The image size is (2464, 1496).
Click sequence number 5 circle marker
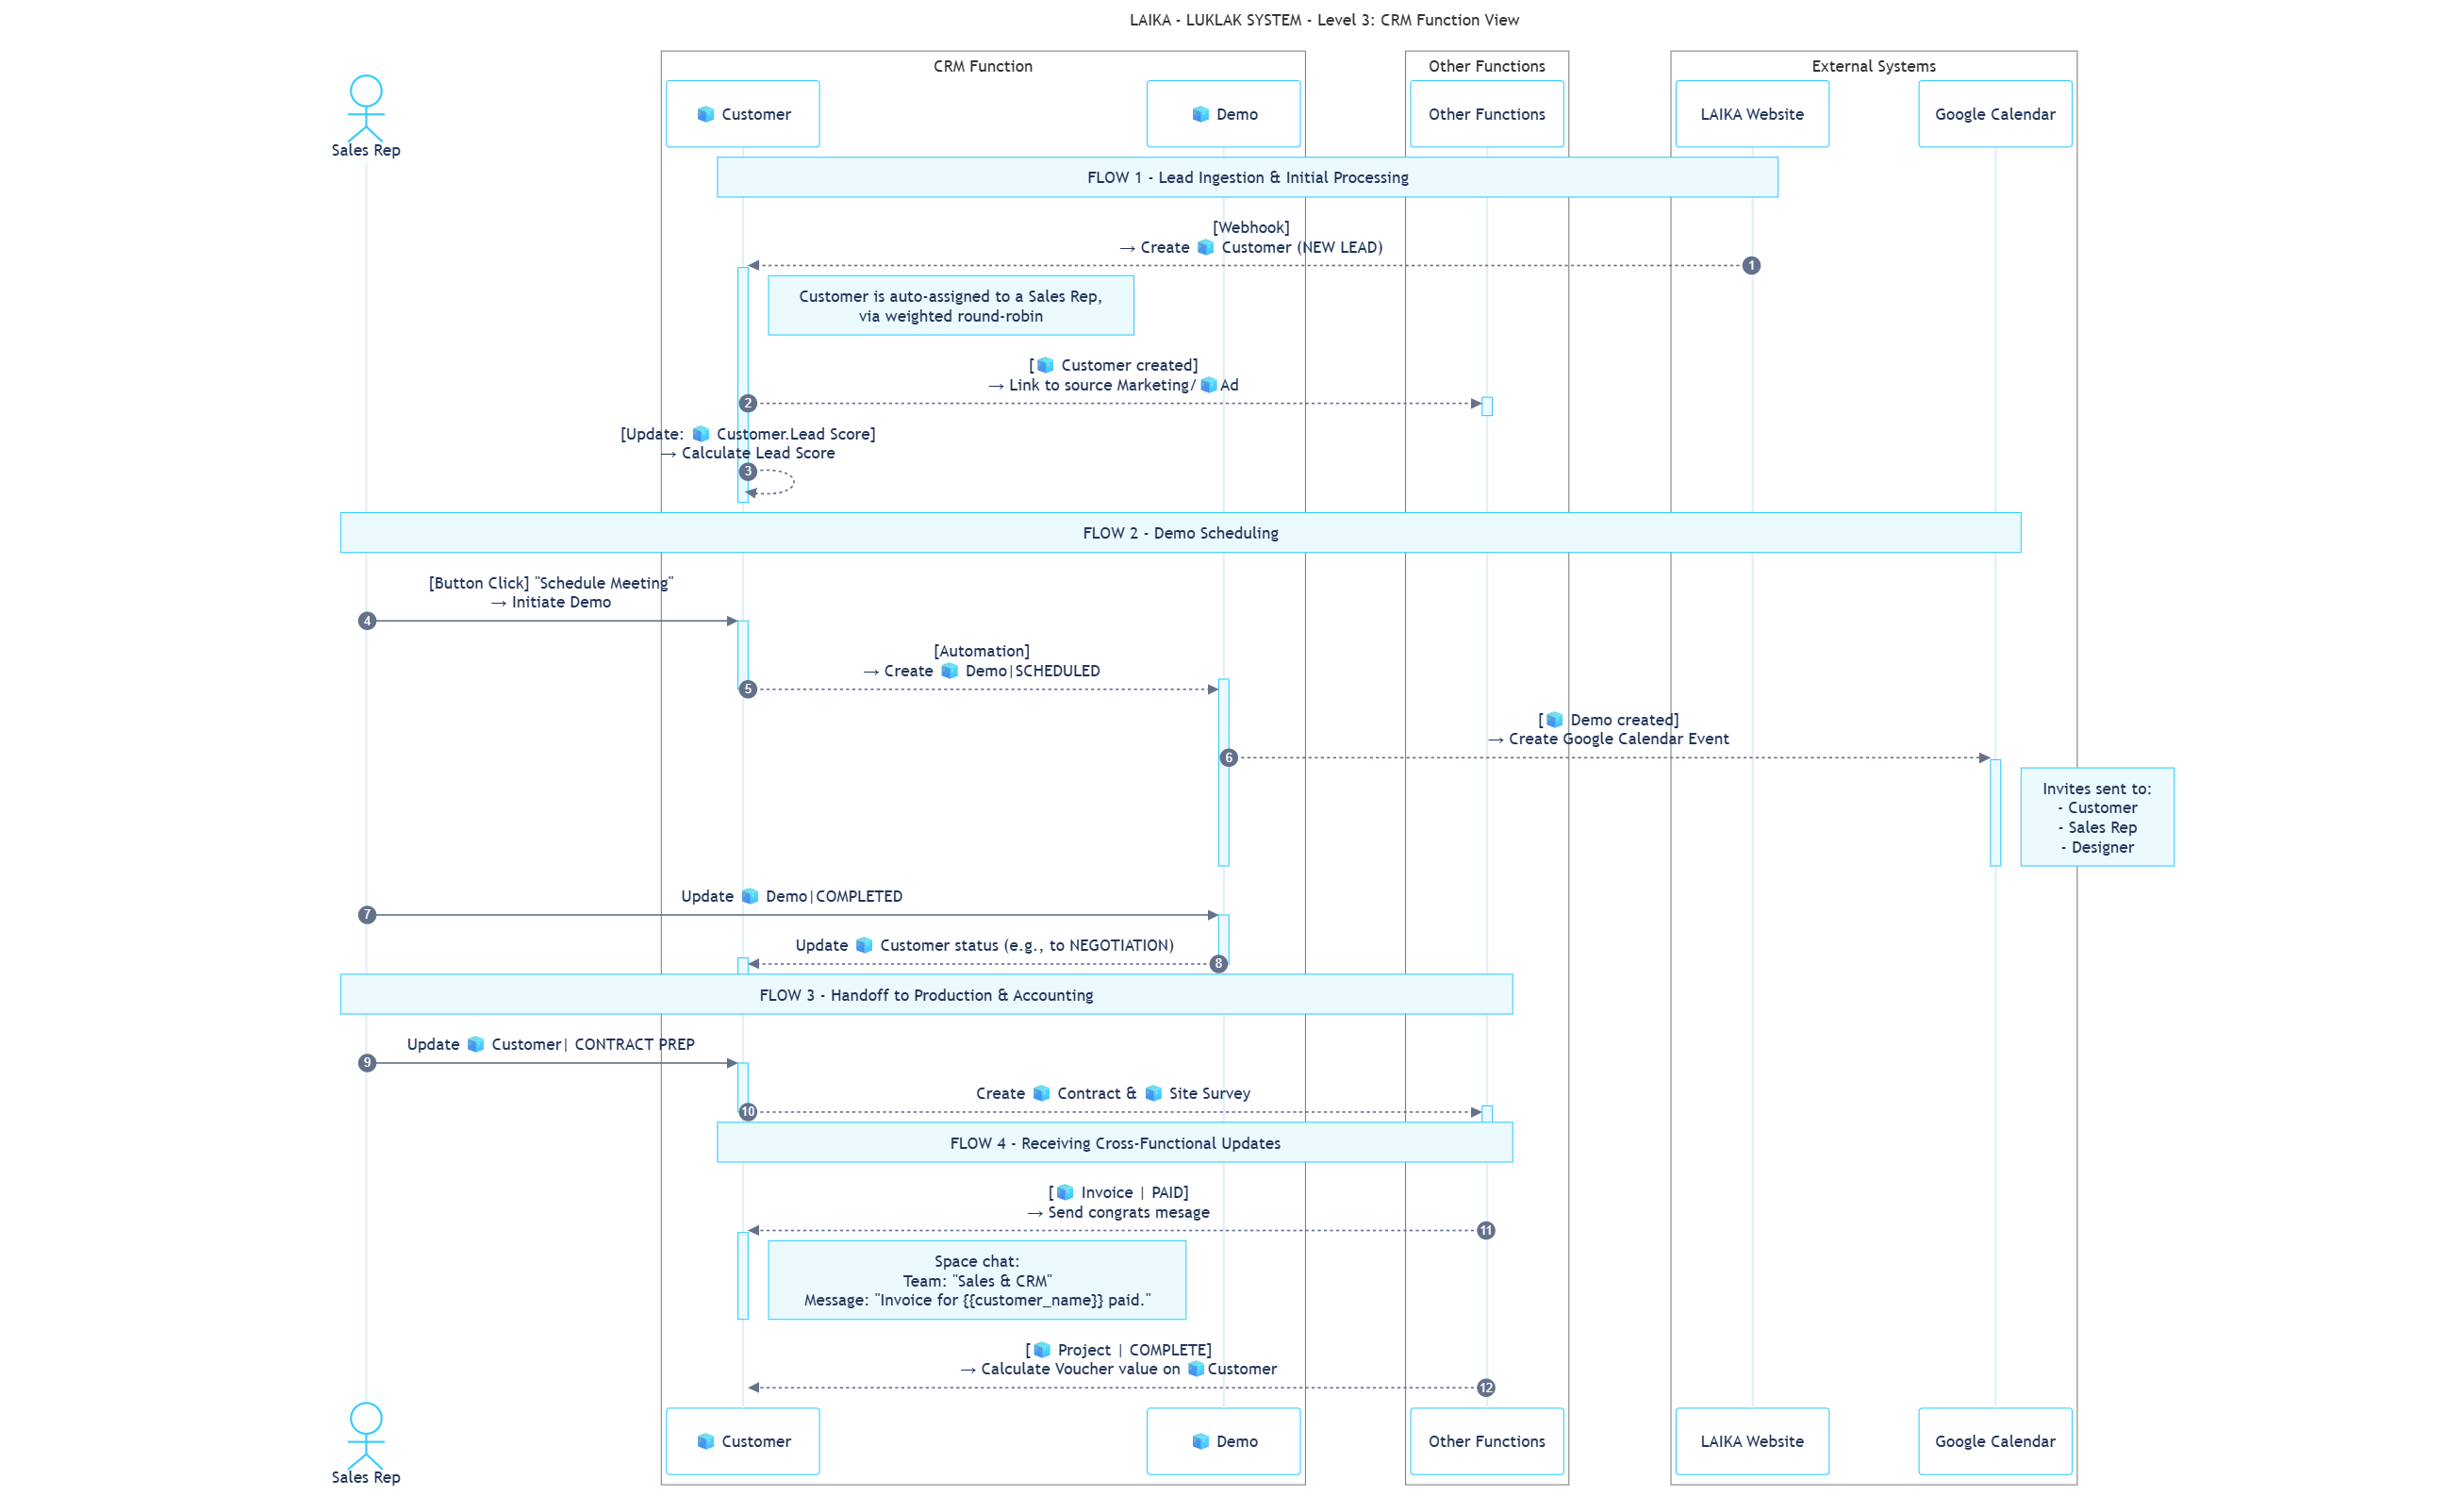(748, 689)
